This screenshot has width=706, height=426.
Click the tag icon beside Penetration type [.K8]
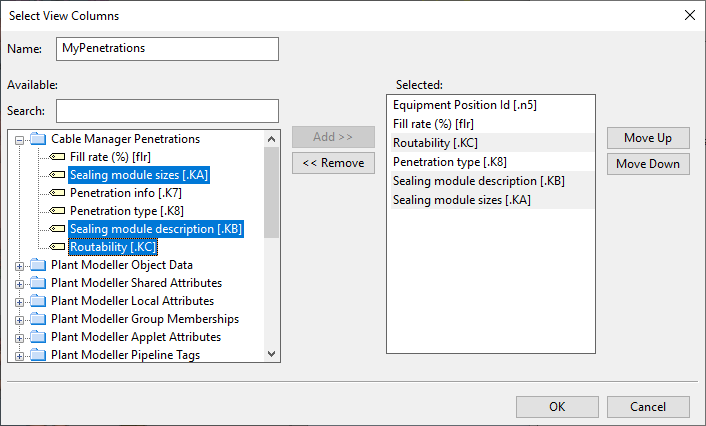click(x=57, y=211)
